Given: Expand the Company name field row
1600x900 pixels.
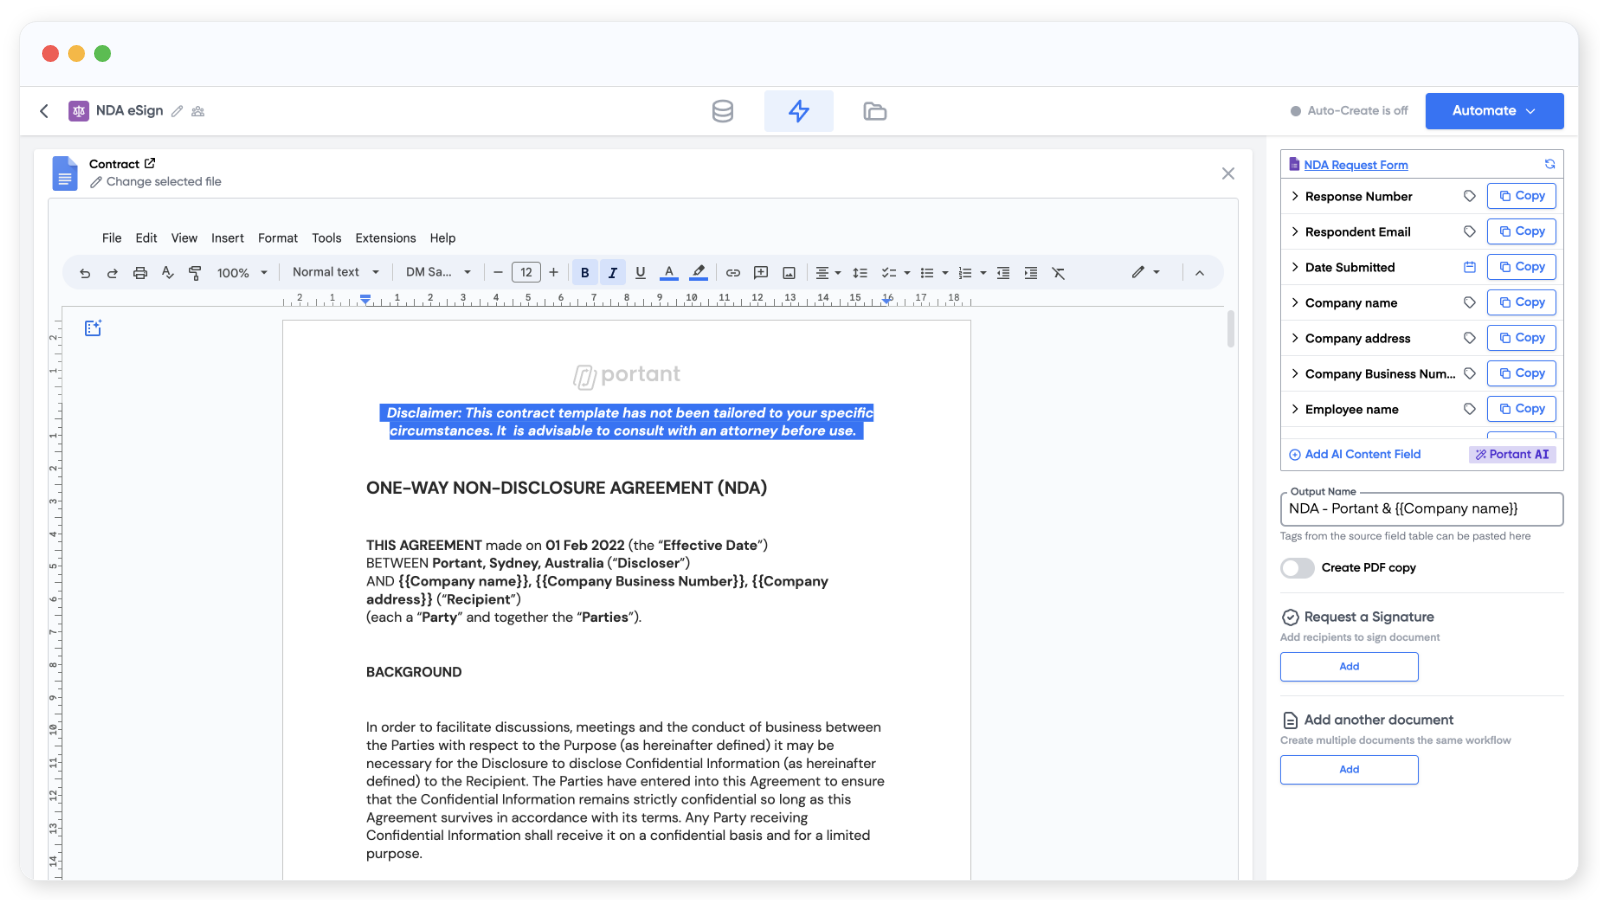Looking at the screenshot, I should coord(1295,303).
